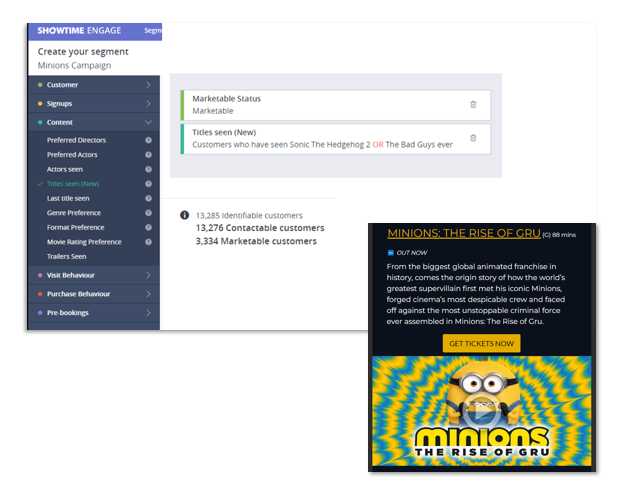Expand the Visit Behaviour chevron
Image resolution: width=631 pixels, height=483 pixels.
[x=148, y=275]
